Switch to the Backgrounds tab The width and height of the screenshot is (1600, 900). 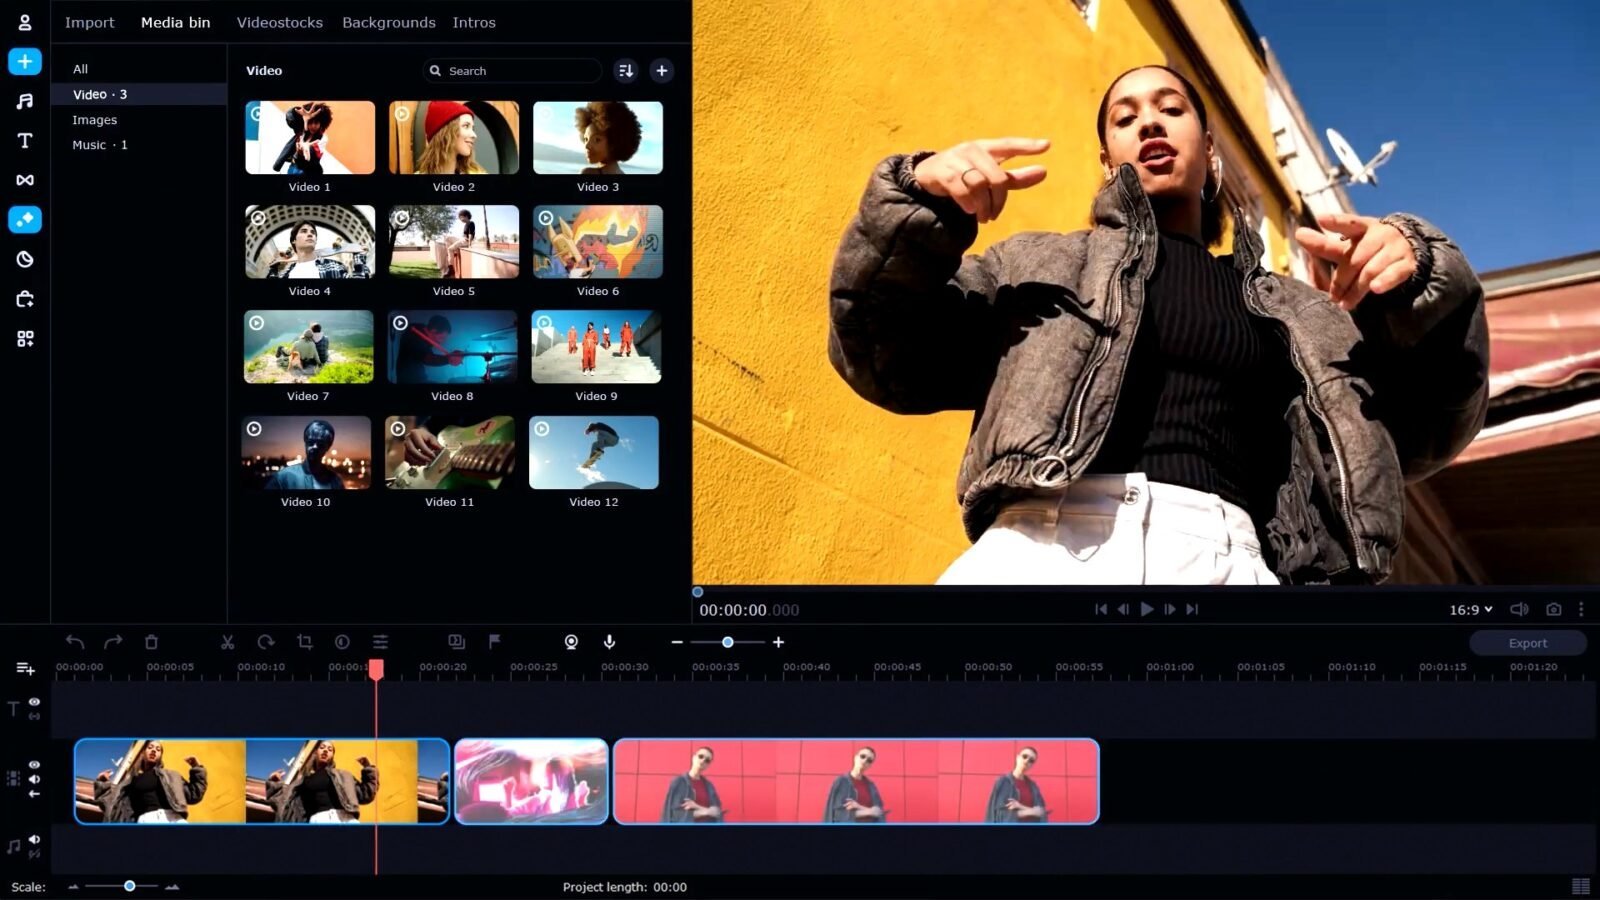point(388,22)
